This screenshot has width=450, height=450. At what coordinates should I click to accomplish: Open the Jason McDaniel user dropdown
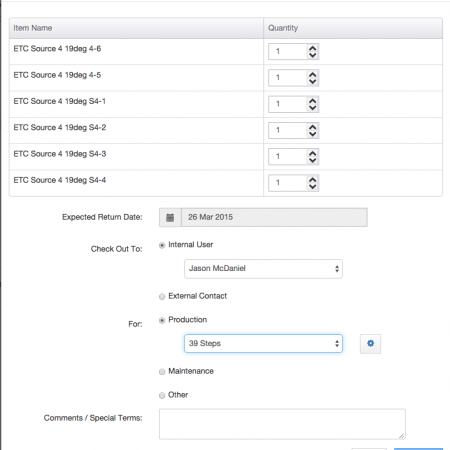pyautogui.click(x=263, y=269)
